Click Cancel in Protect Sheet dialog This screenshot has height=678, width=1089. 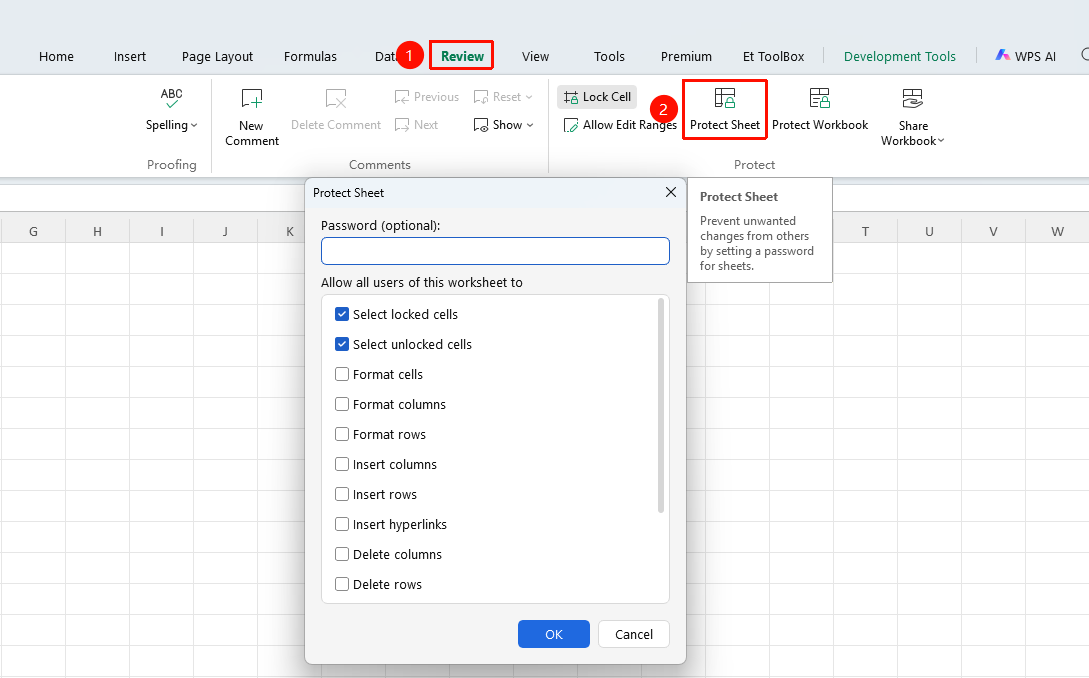click(633, 634)
